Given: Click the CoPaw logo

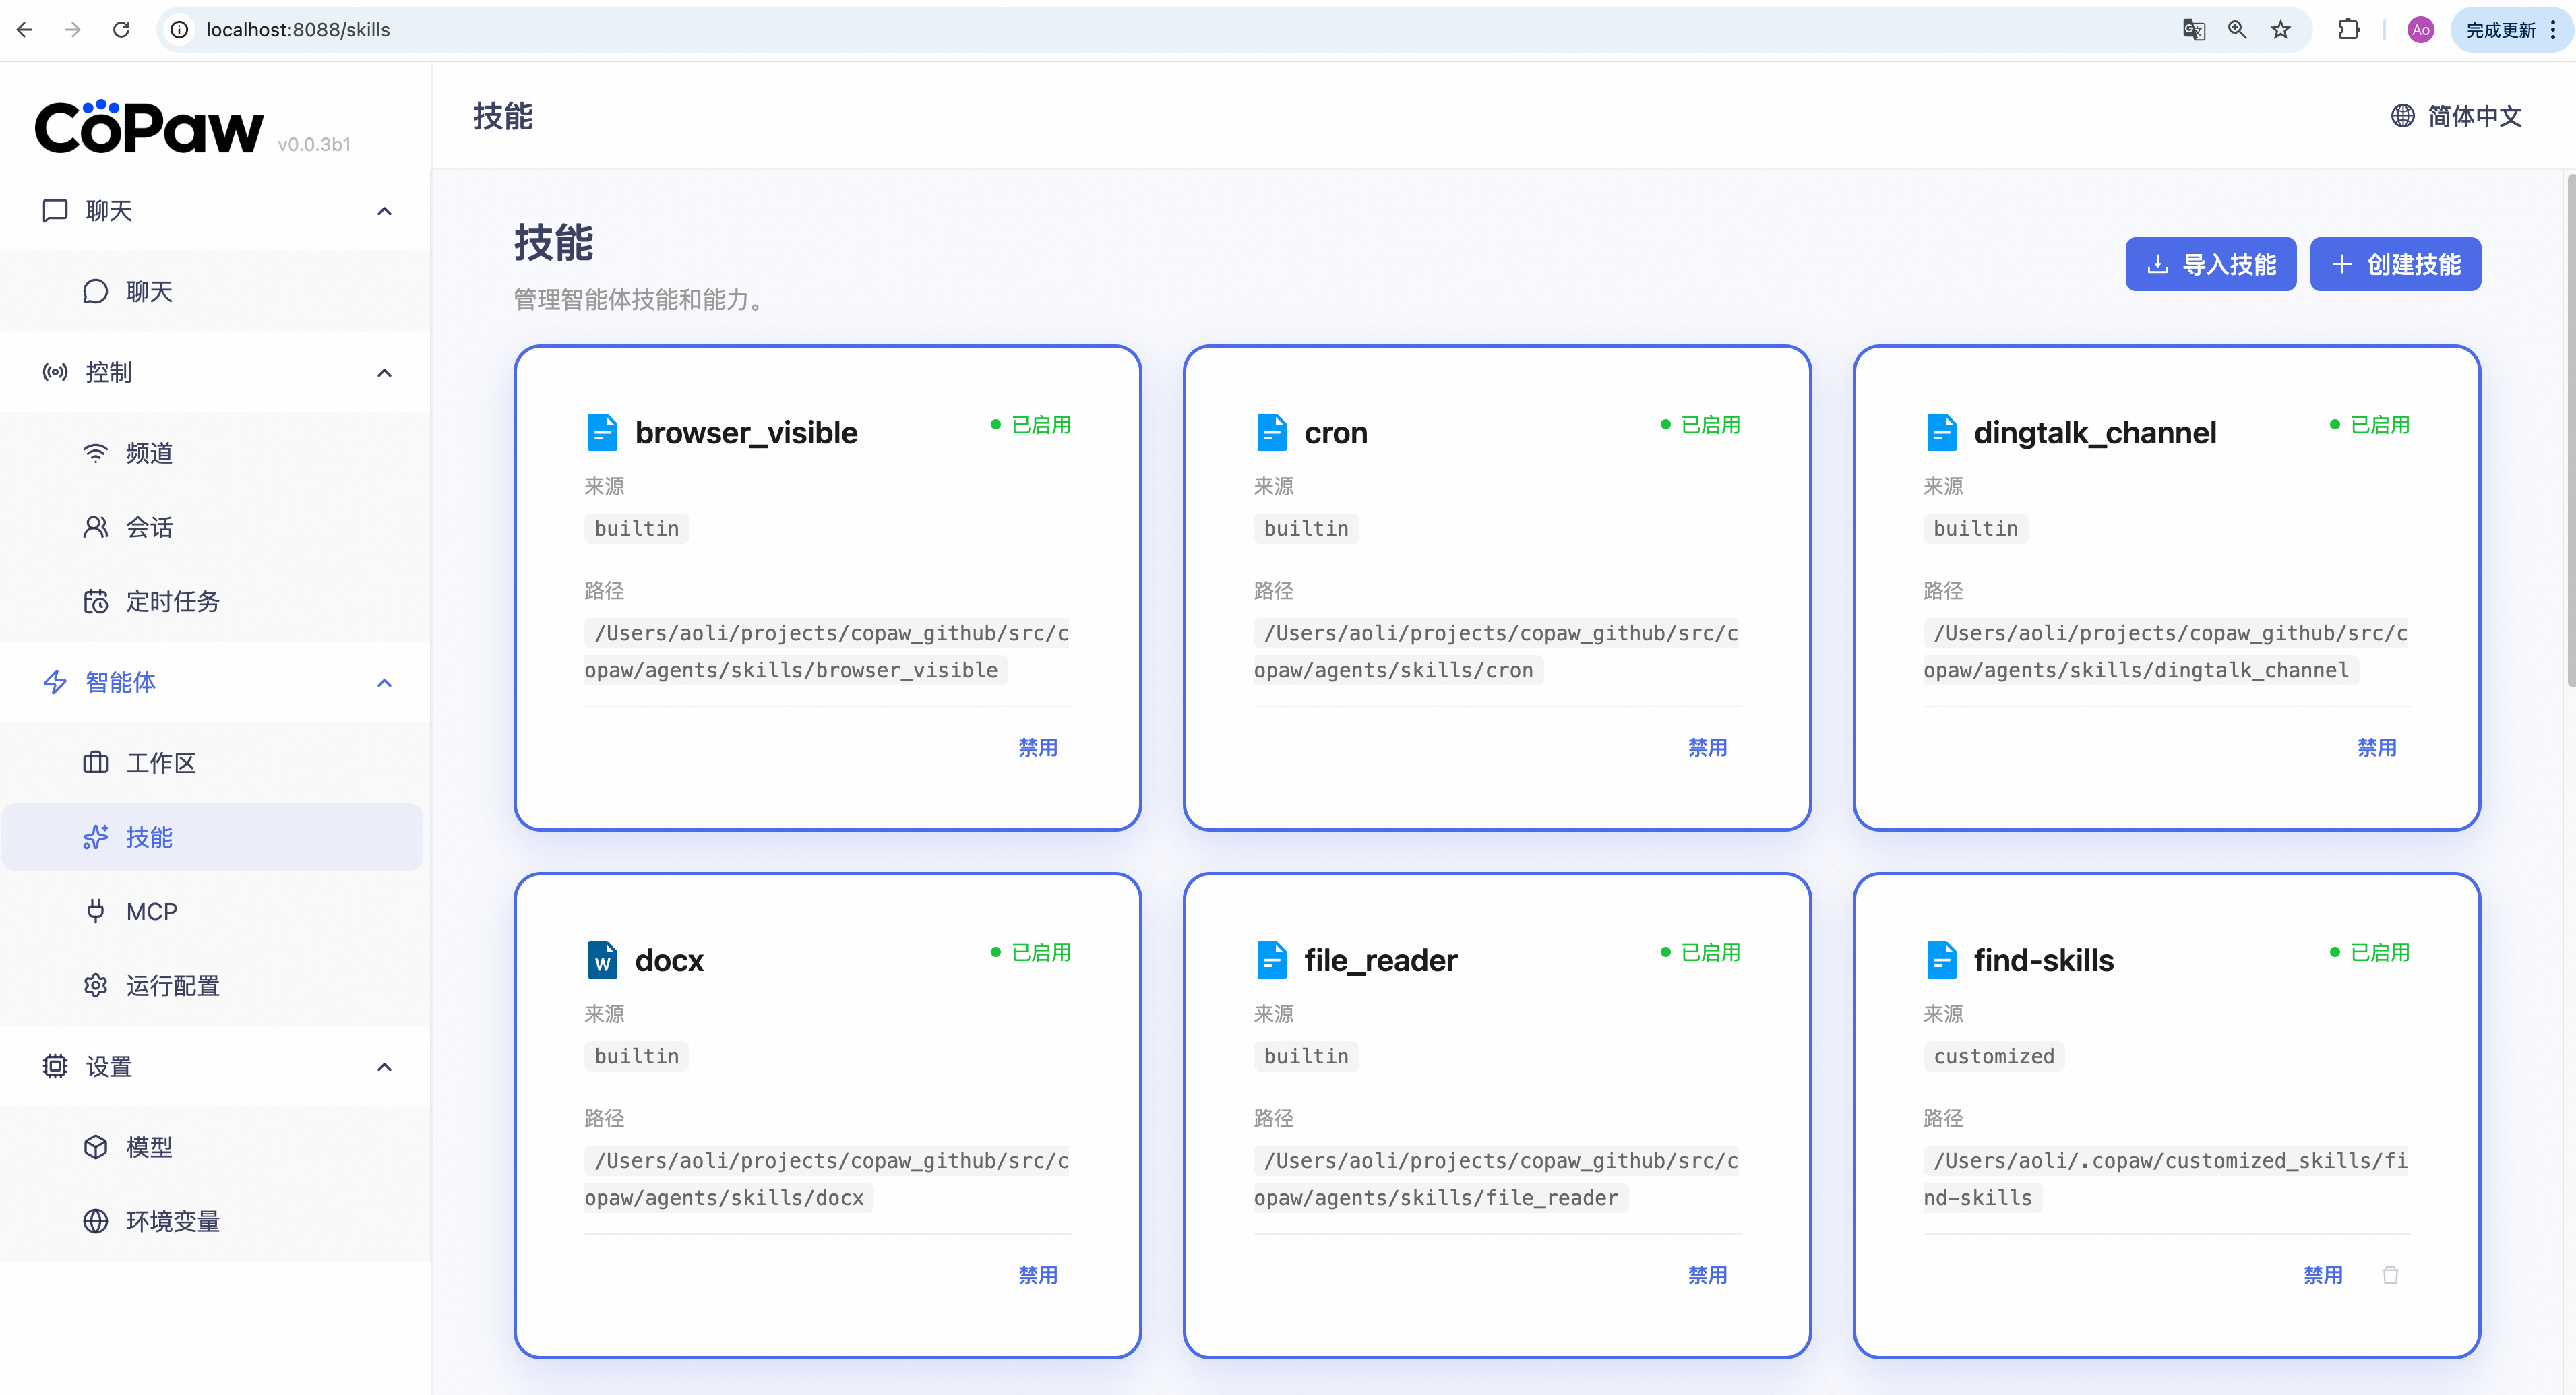Looking at the screenshot, I should pos(149,127).
